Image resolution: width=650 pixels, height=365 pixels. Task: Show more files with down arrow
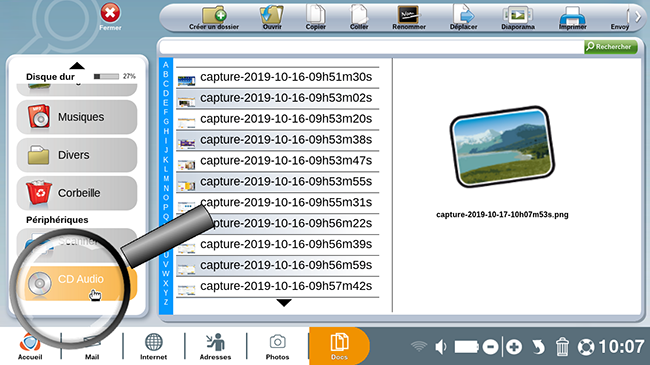click(284, 303)
